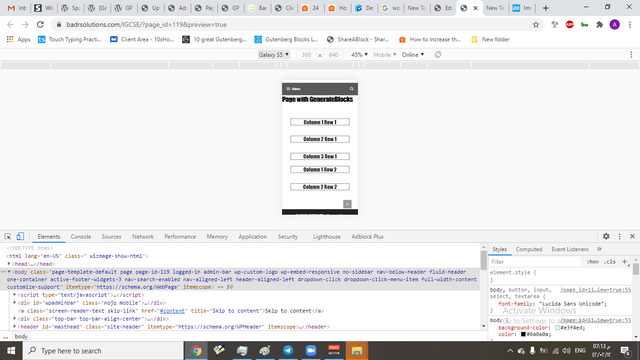Expand the masthead header node
This screenshot has height=360, width=640.
[x=15, y=327]
